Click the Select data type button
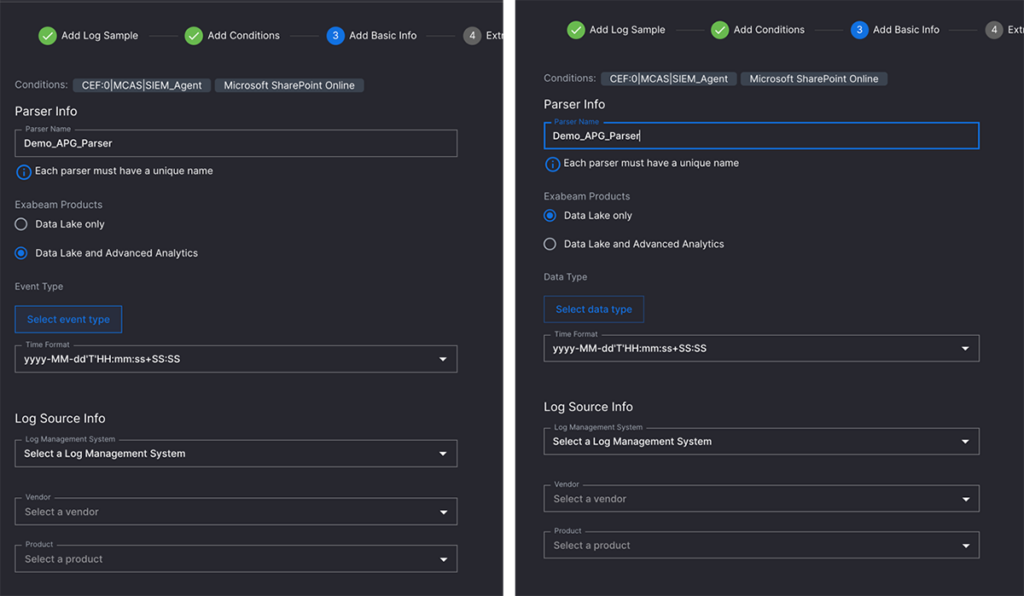Viewport: 1024px width, 596px height. pyautogui.click(x=594, y=310)
